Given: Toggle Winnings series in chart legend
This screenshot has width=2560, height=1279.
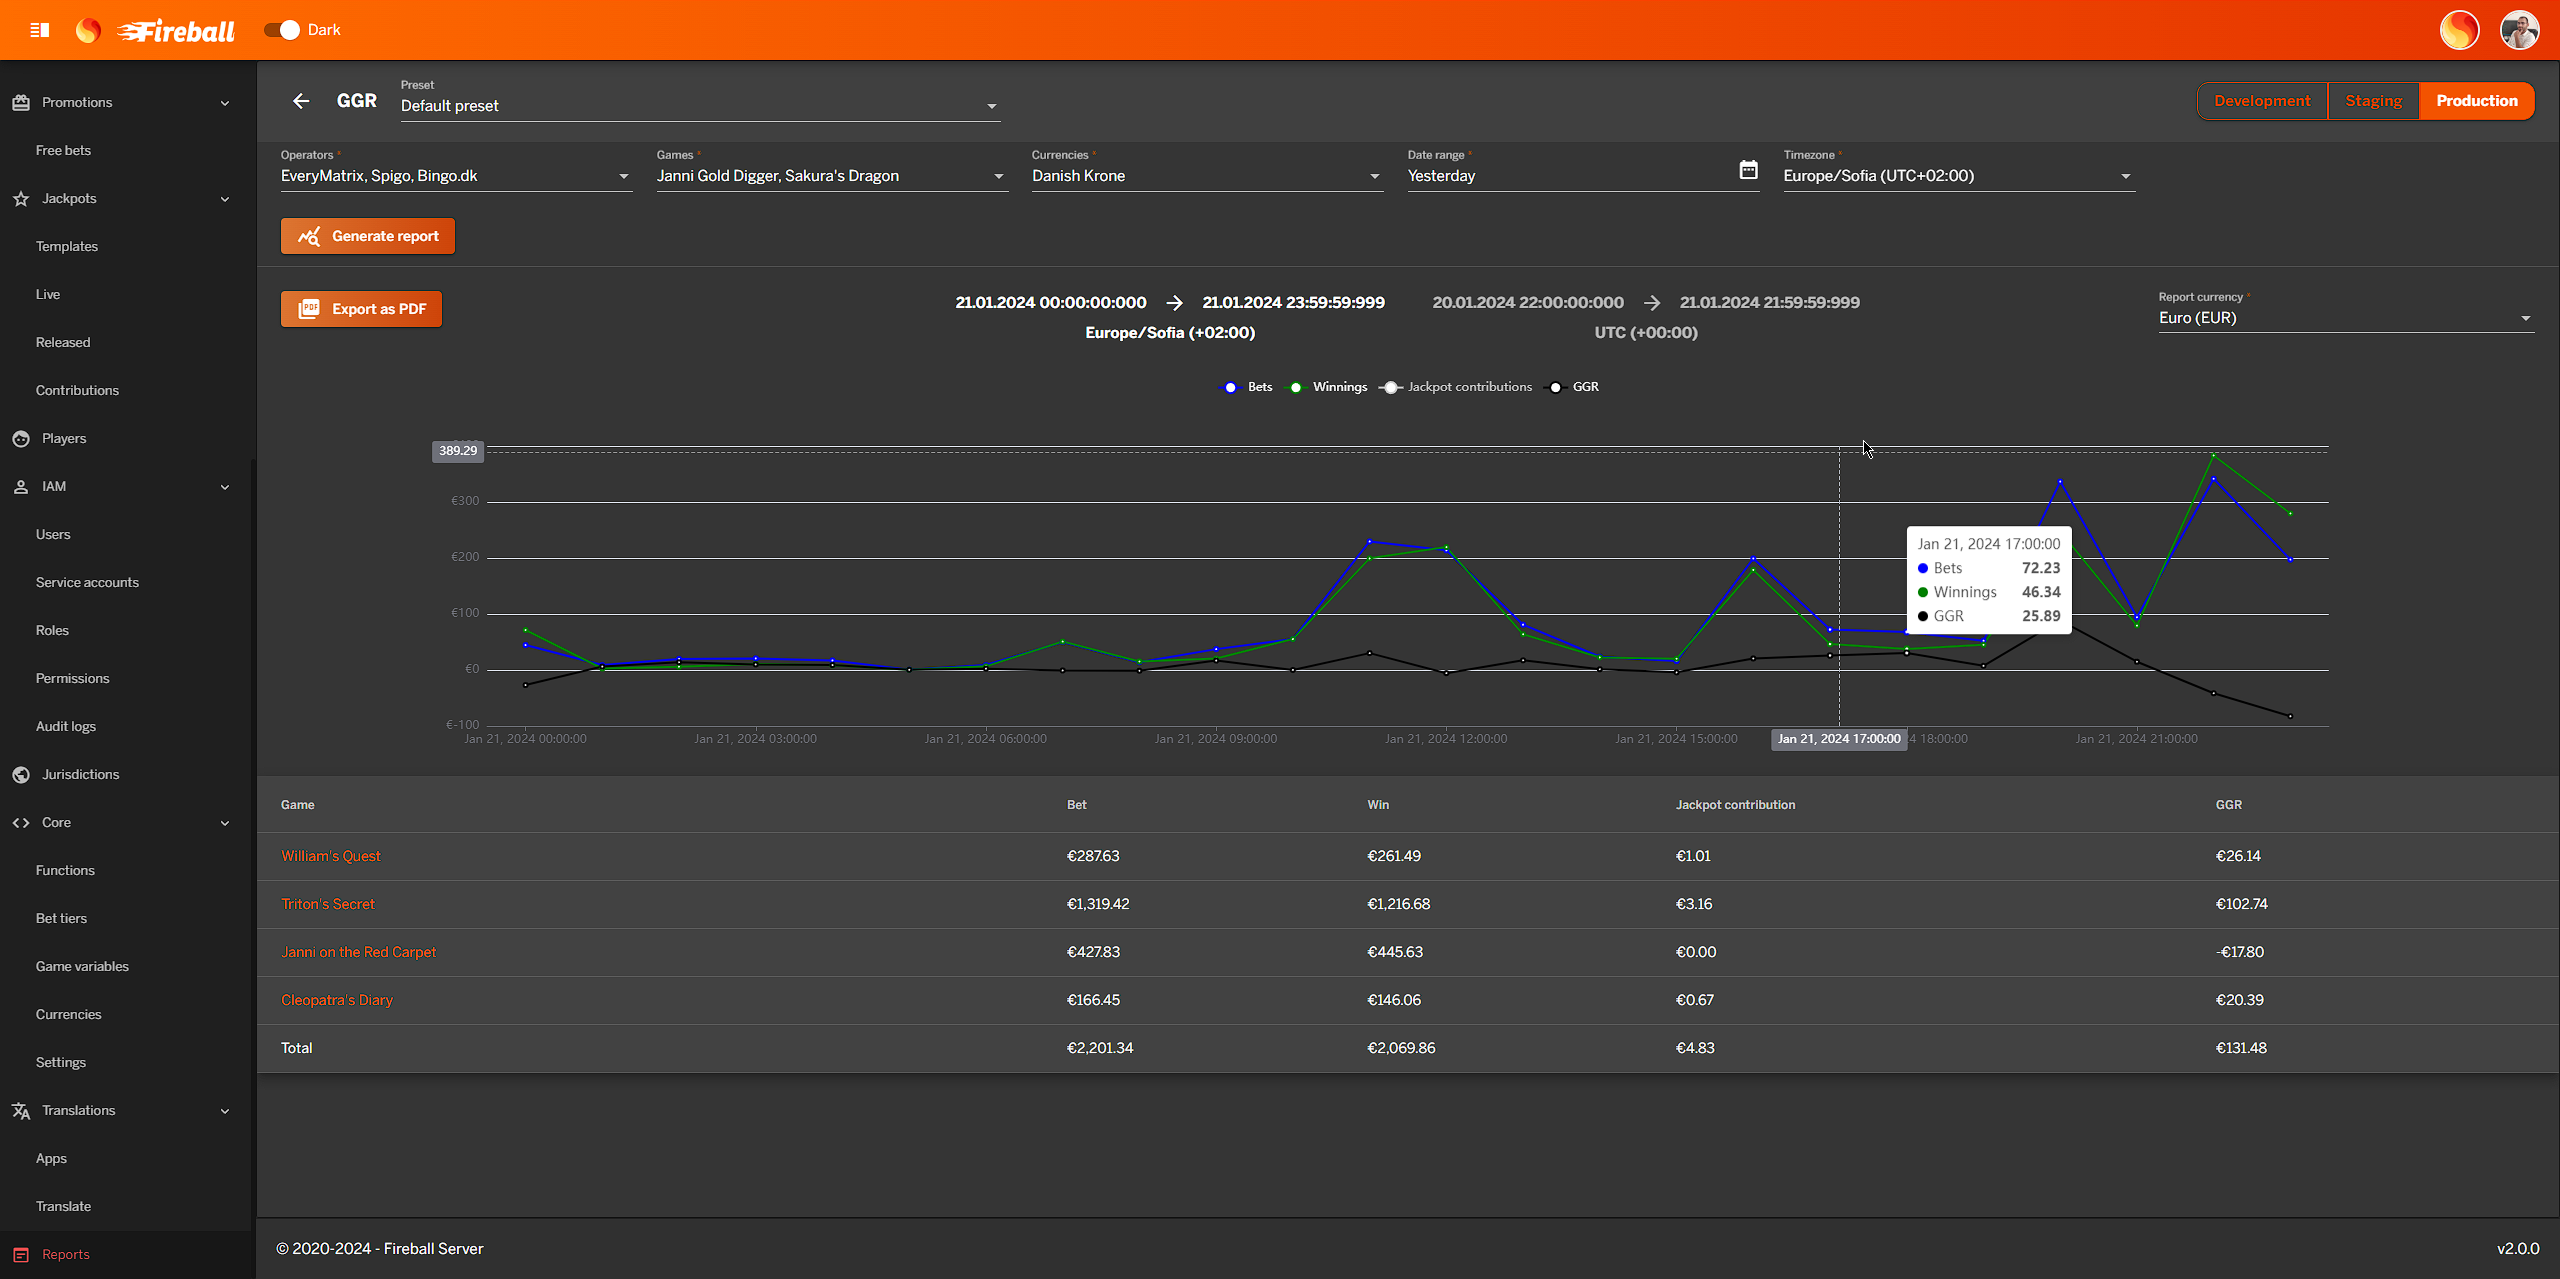Looking at the screenshot, I should coord(1329,387).
